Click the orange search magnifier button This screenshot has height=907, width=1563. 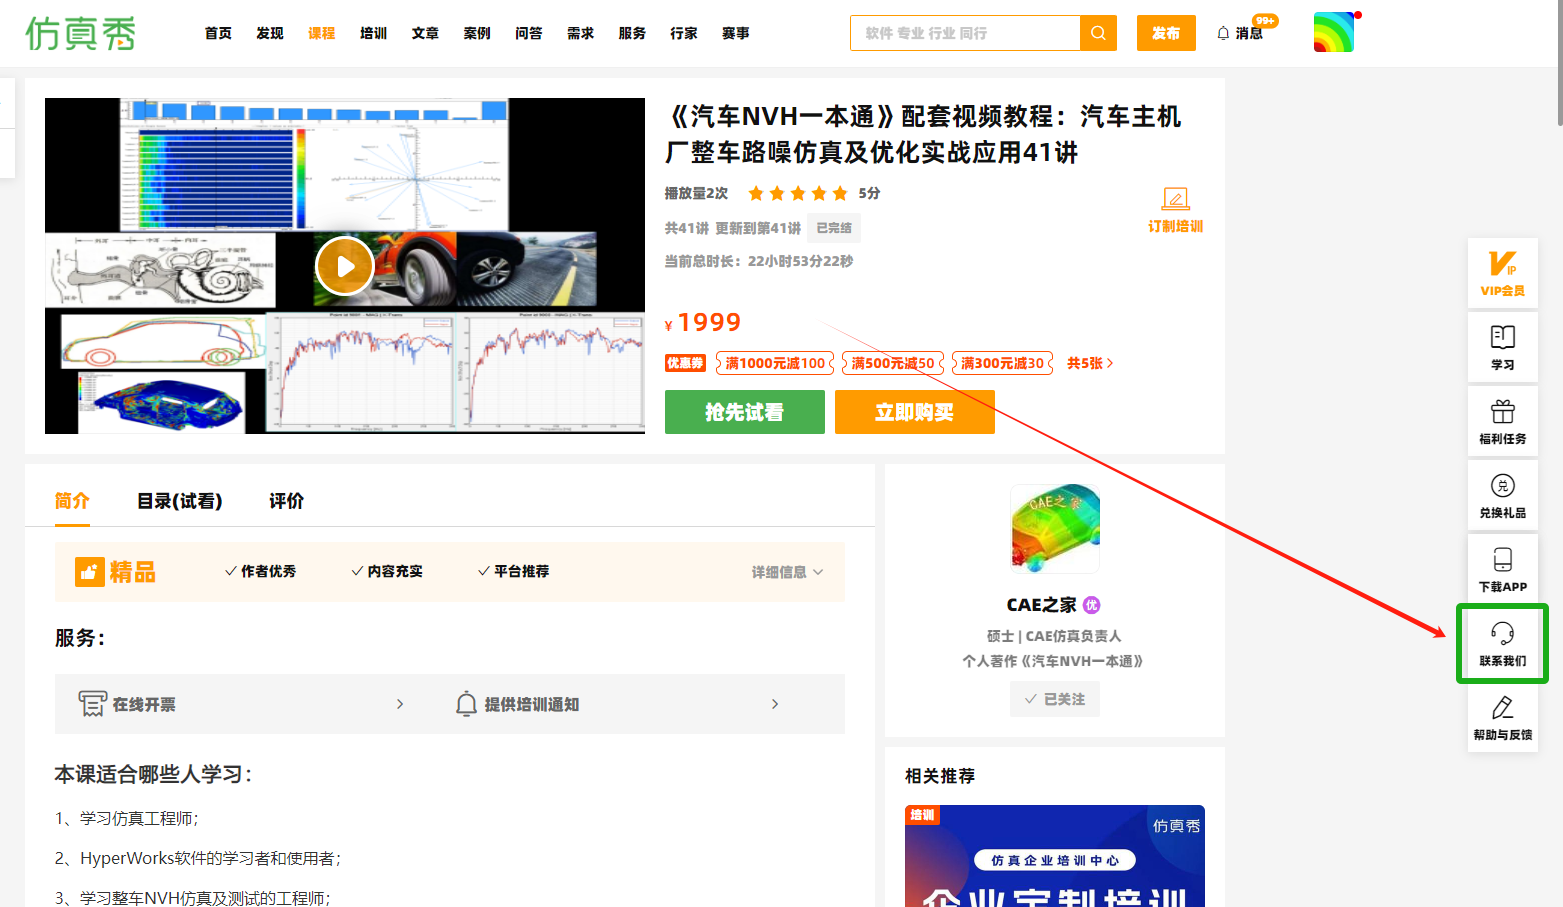[x=1098, y=33]
